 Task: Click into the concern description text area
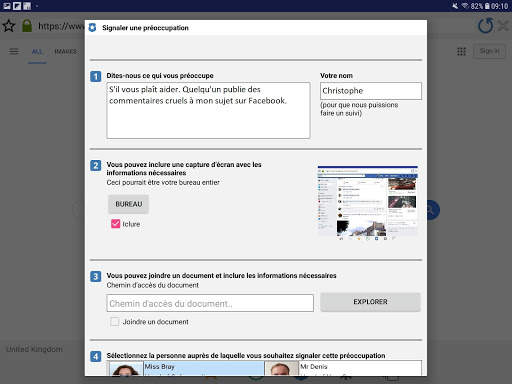pos(208,110)
